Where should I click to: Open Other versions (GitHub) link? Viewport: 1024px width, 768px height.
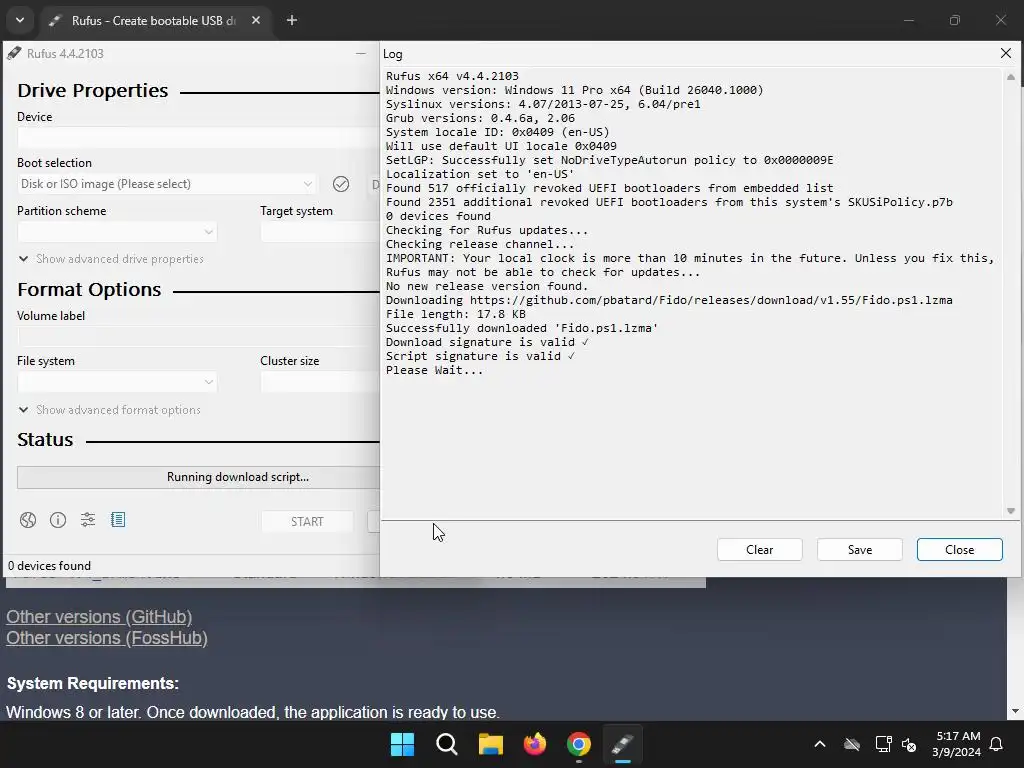tap(99, 617)
